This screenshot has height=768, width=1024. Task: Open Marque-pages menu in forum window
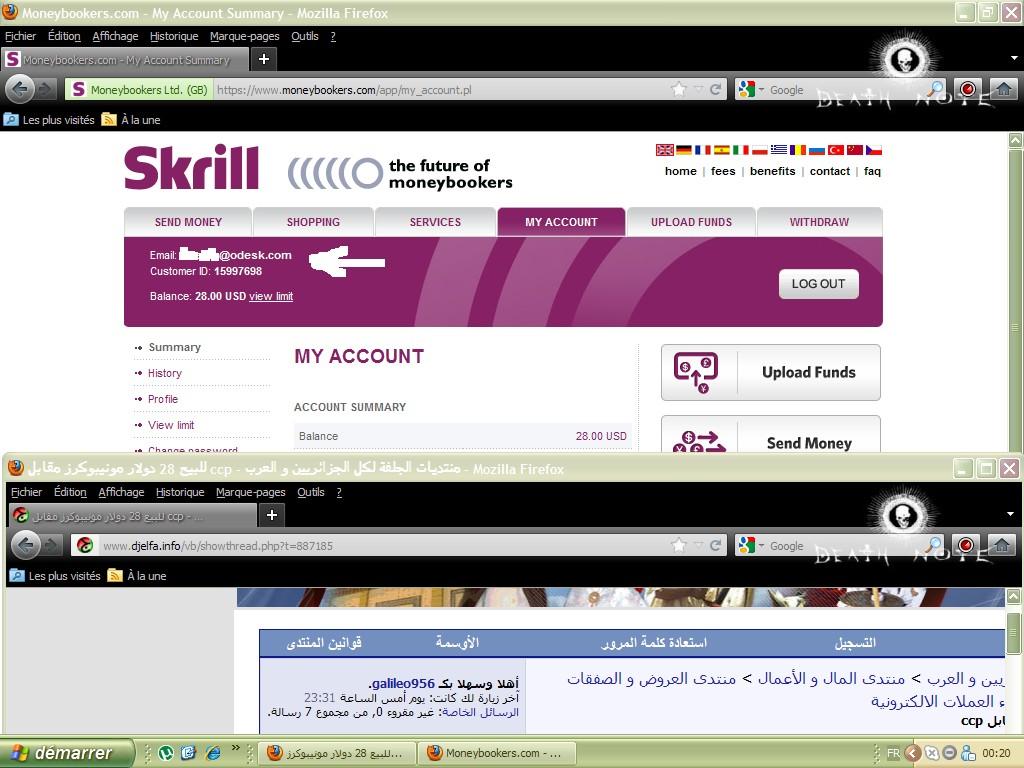(x=251, y=492)
